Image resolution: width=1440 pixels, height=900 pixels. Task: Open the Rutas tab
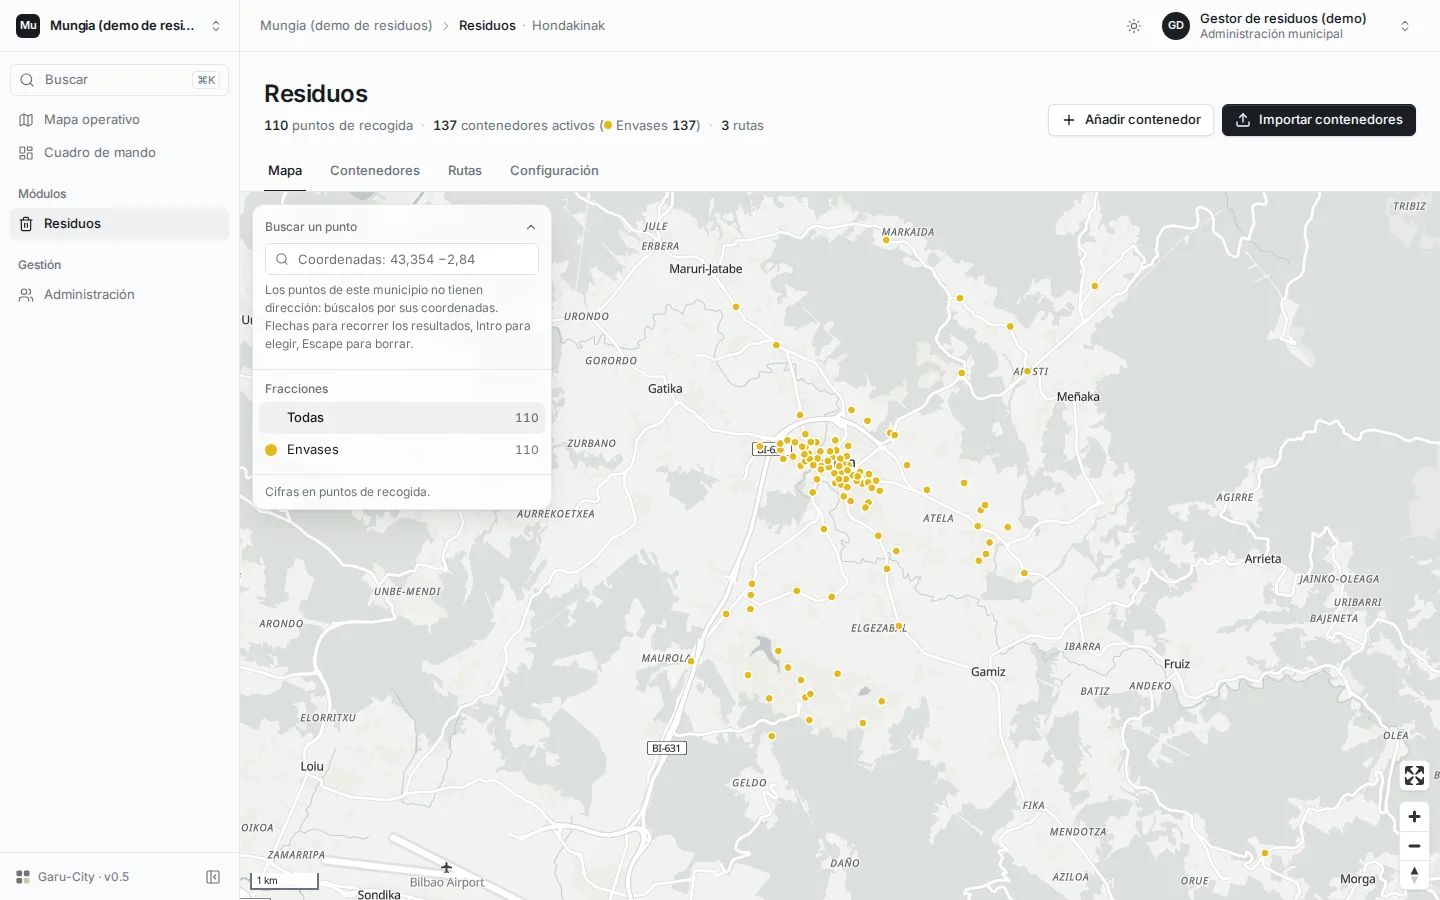(465, 171)
